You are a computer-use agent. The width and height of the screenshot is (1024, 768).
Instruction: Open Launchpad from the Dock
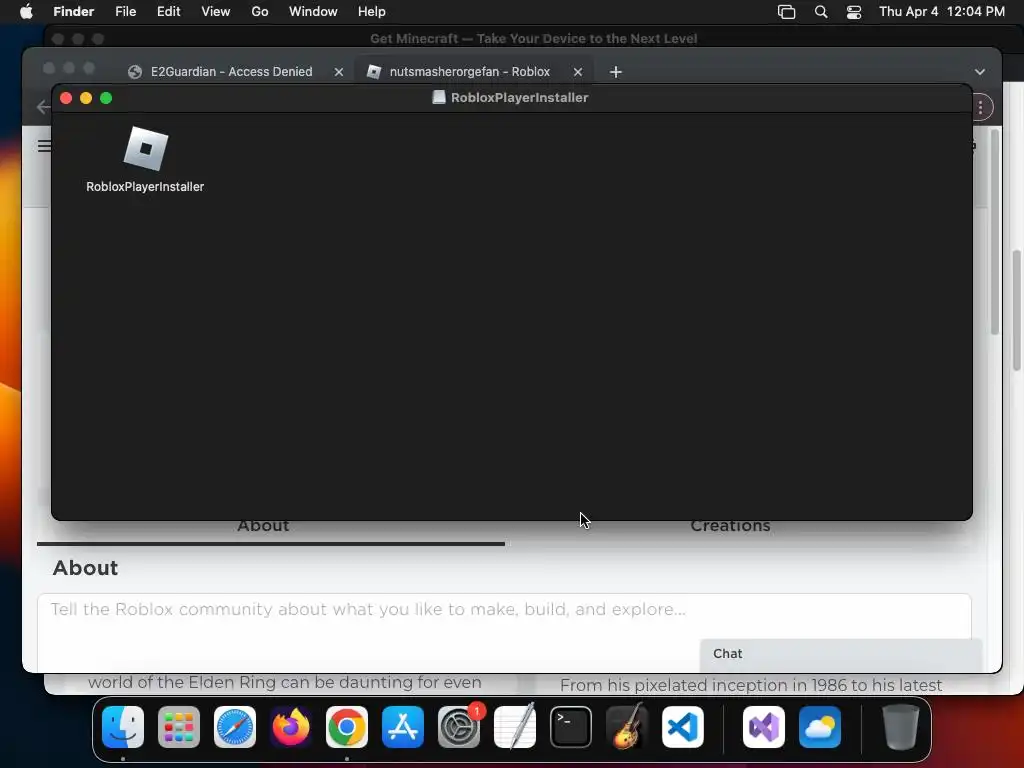(x=179, y=727)
